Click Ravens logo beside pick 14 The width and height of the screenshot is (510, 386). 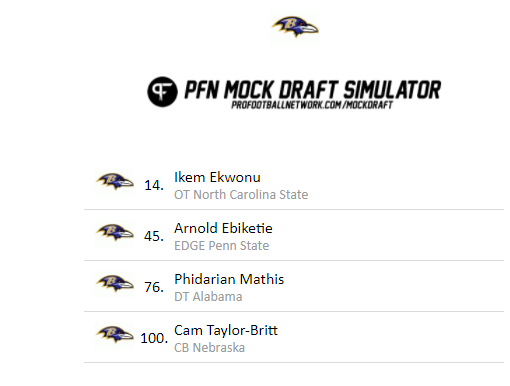coord(114,182)
